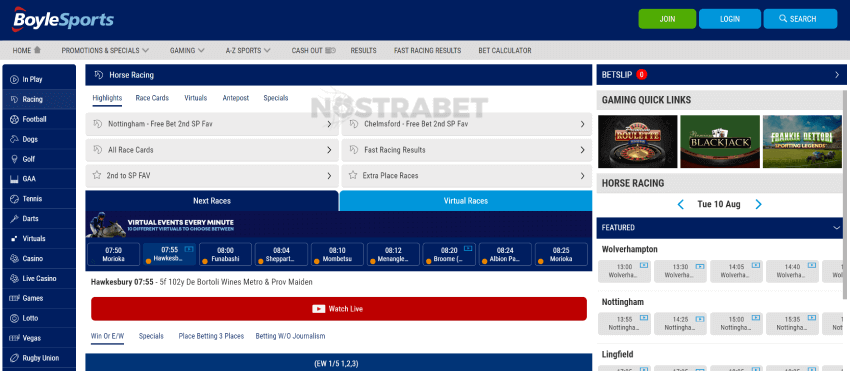The width and height of the screenshot is (850, 371).
Task: Click the Casino sidebar icon
Action: (14, 259)
